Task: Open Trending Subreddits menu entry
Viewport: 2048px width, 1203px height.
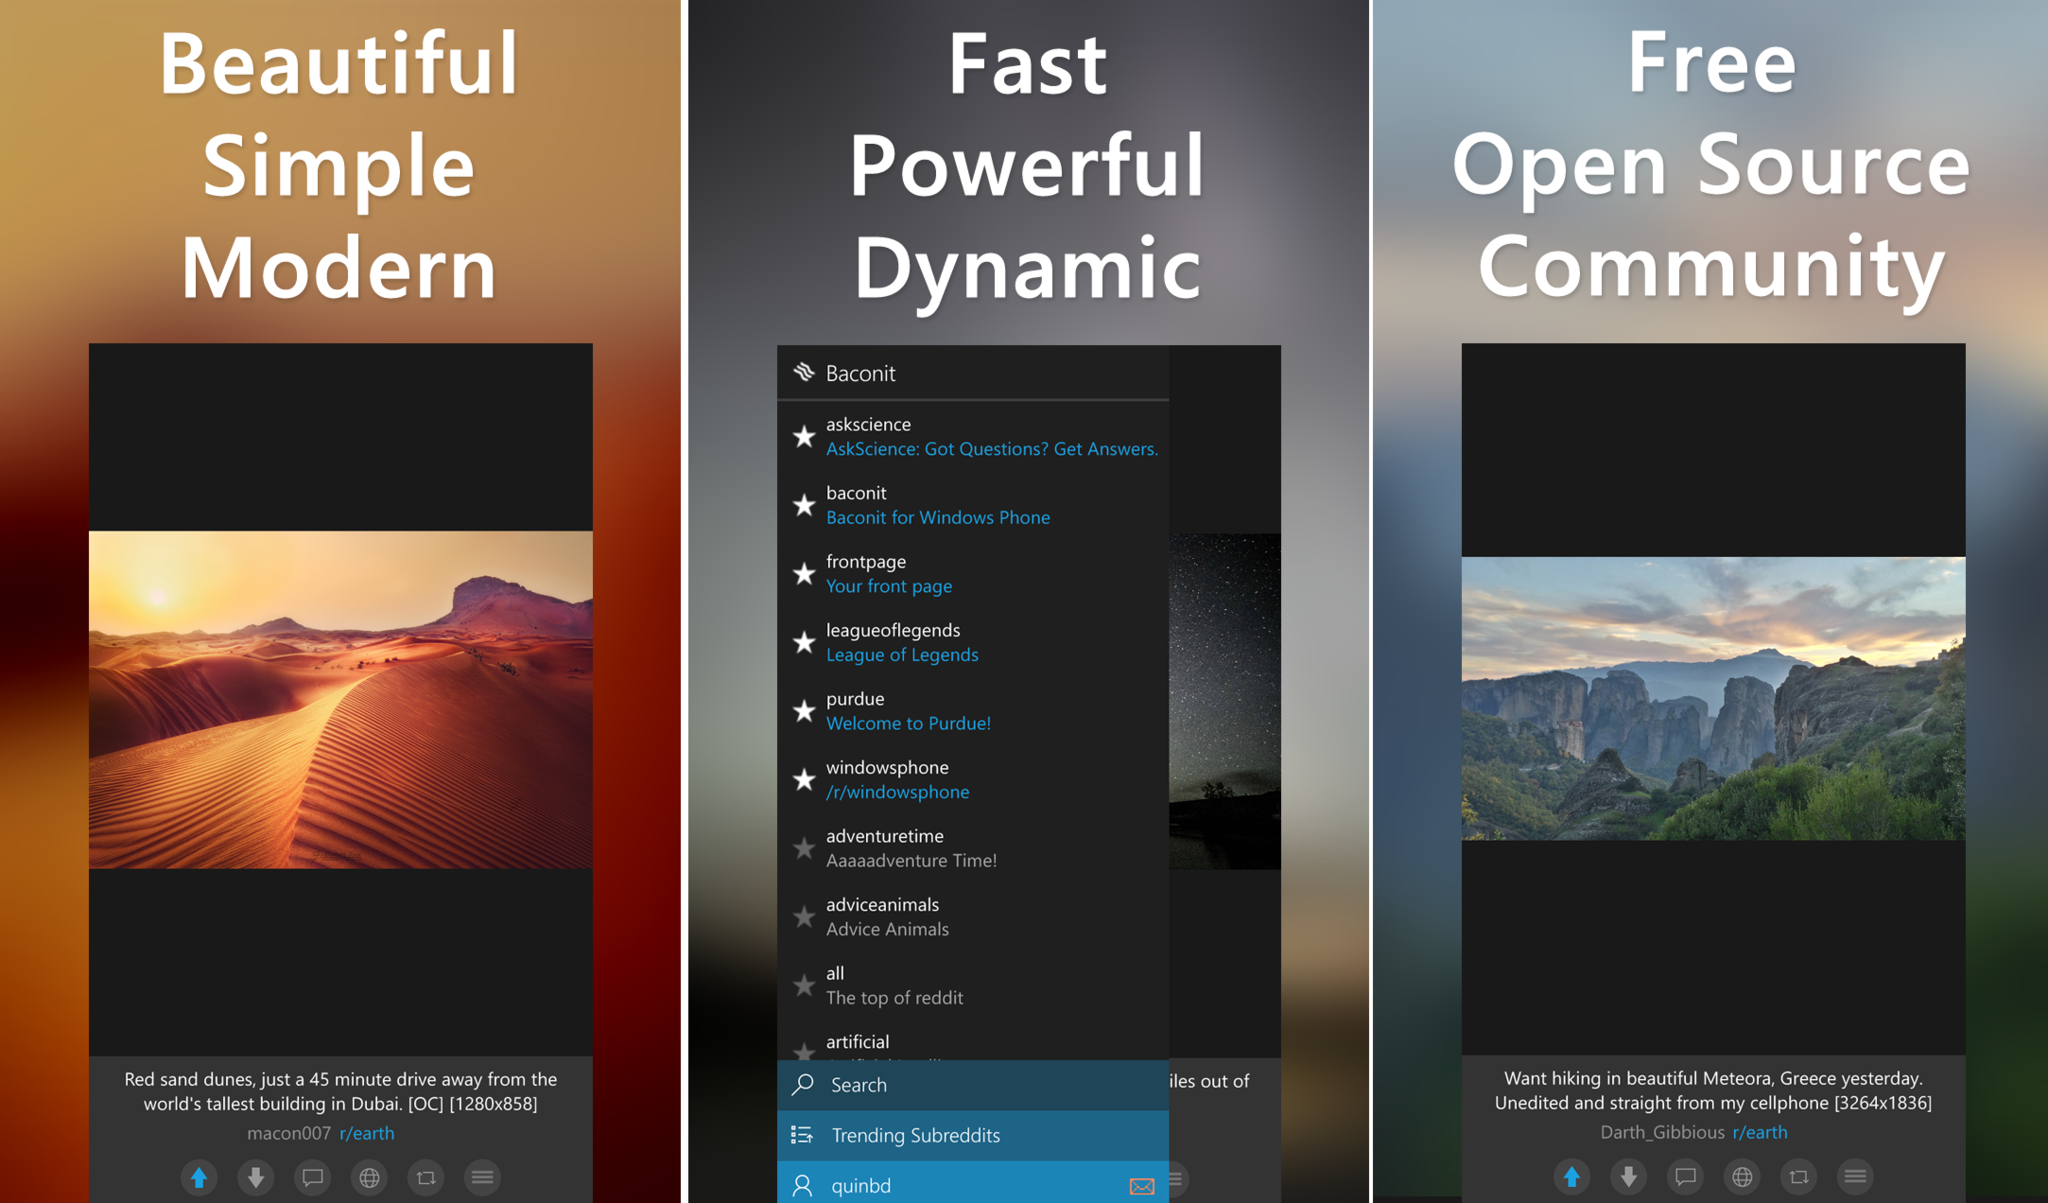Action: click(x=915, y=1135)
